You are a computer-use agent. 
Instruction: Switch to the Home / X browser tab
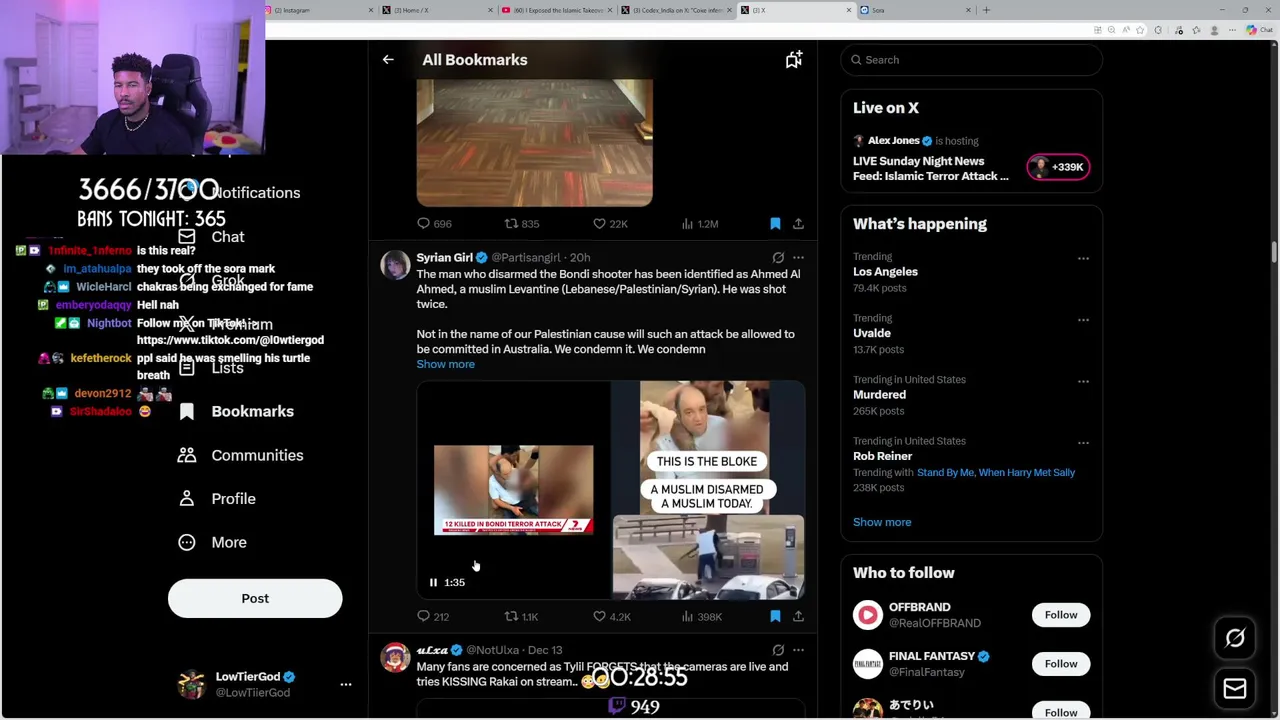click(x=438, y=10)
